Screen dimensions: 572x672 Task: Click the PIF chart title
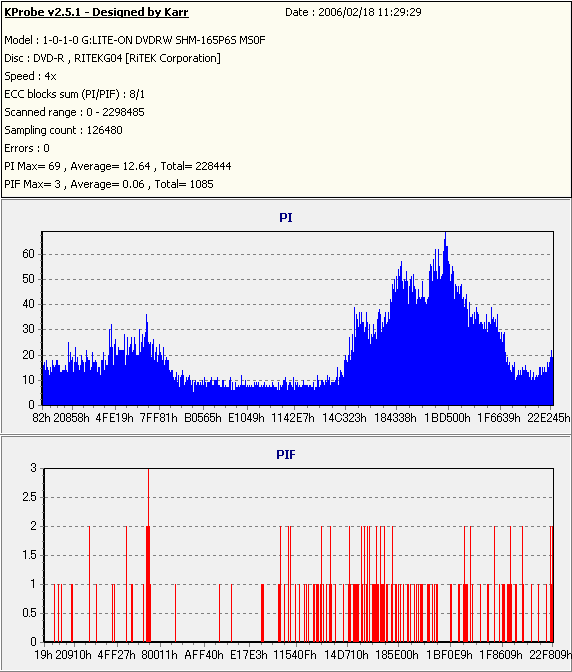pos(286,455)
